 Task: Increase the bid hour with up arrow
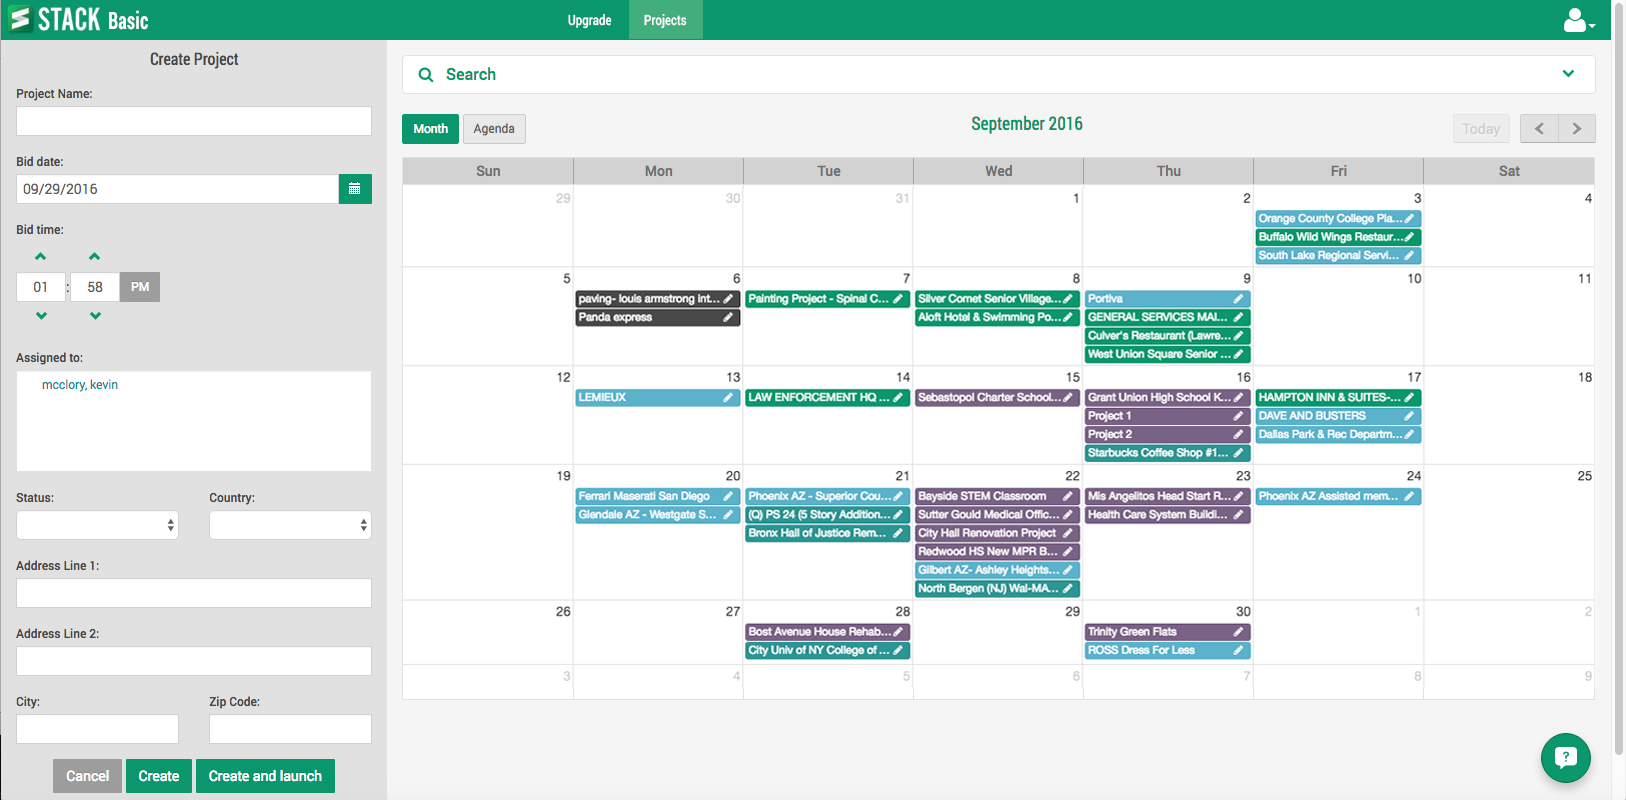tap(41, 257)
